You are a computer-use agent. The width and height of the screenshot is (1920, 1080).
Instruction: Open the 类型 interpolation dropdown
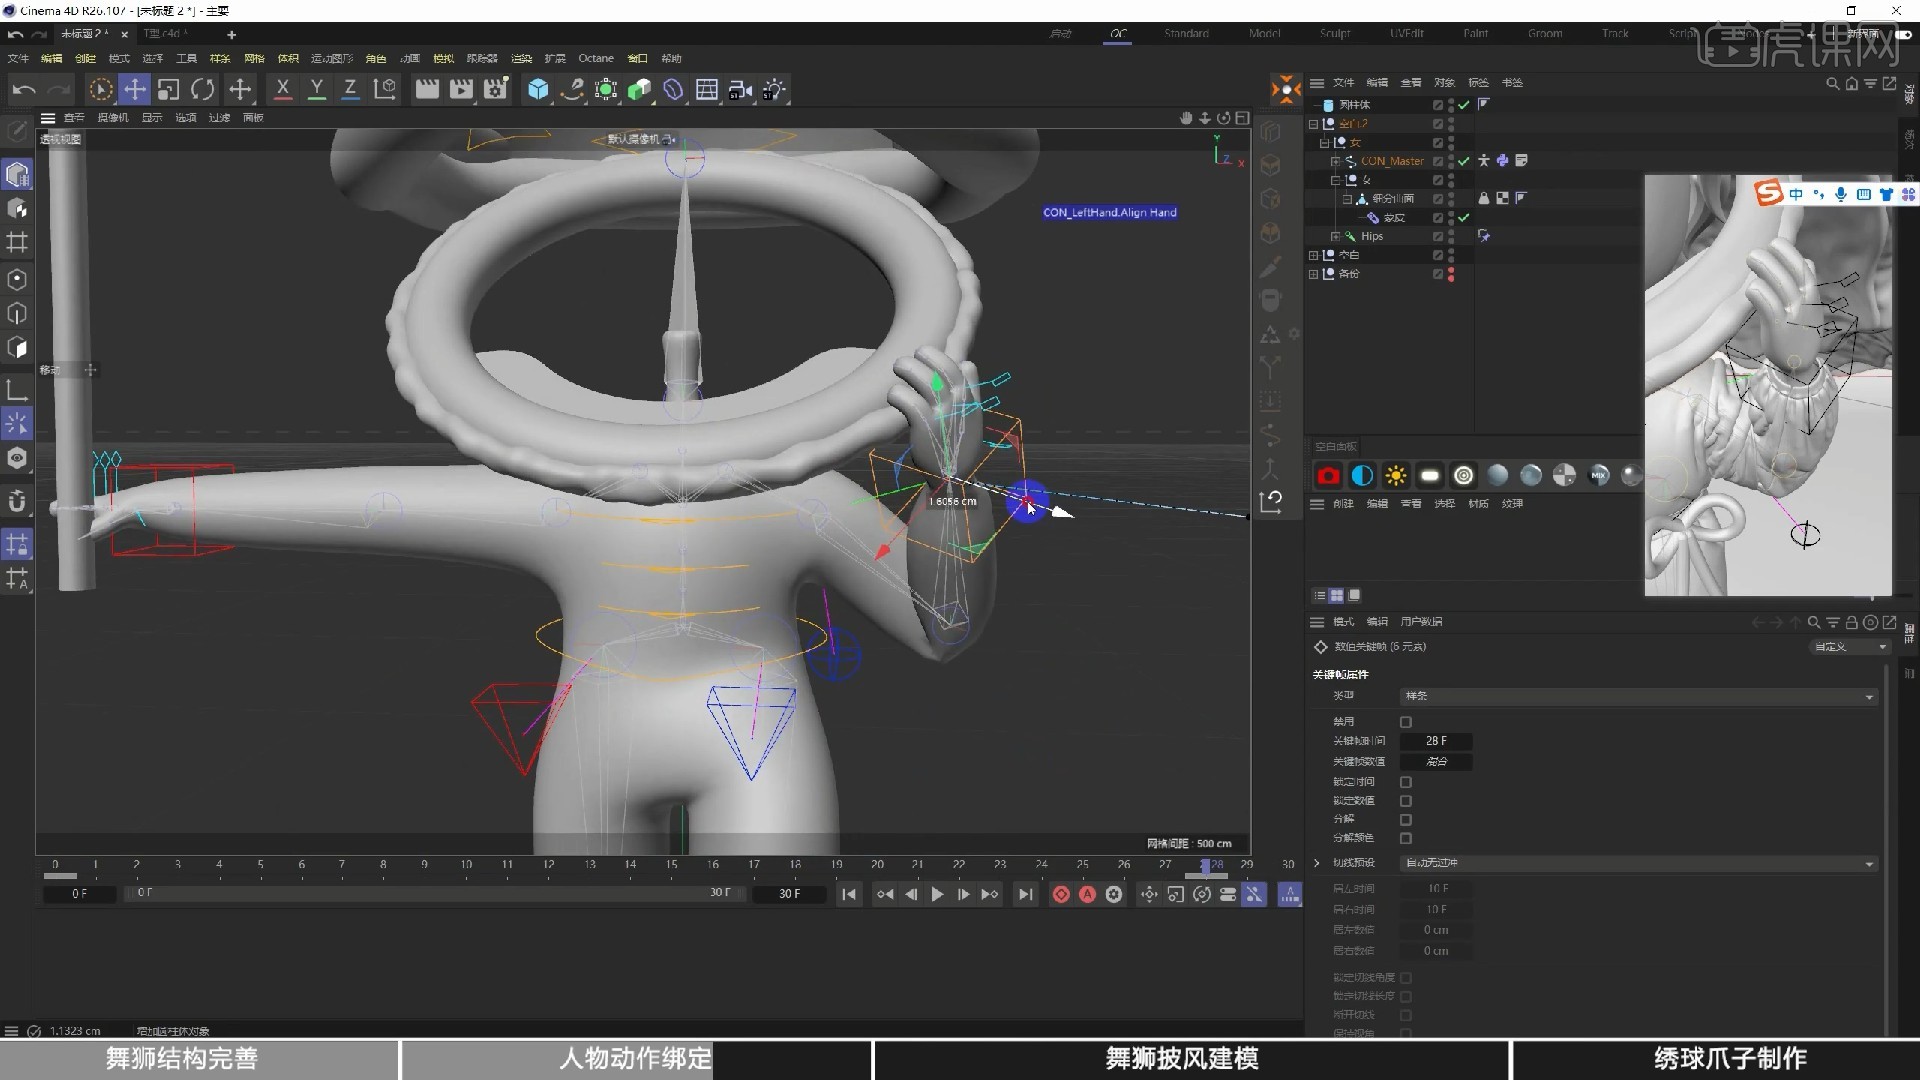click(1638, 696)
